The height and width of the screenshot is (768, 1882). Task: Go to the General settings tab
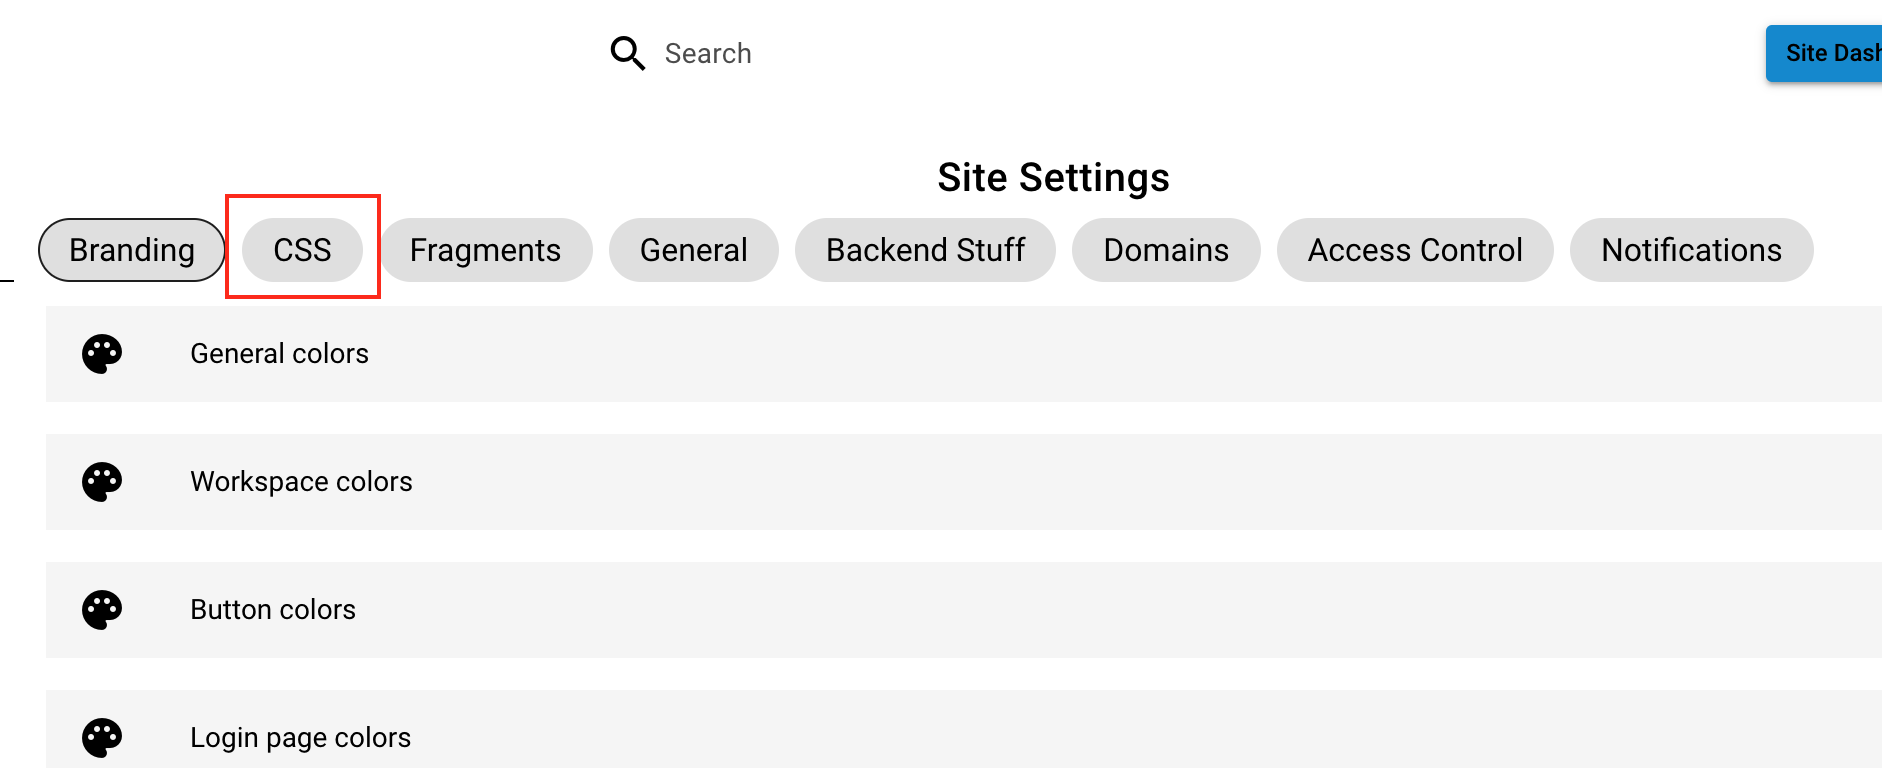(x=693, y=250)
